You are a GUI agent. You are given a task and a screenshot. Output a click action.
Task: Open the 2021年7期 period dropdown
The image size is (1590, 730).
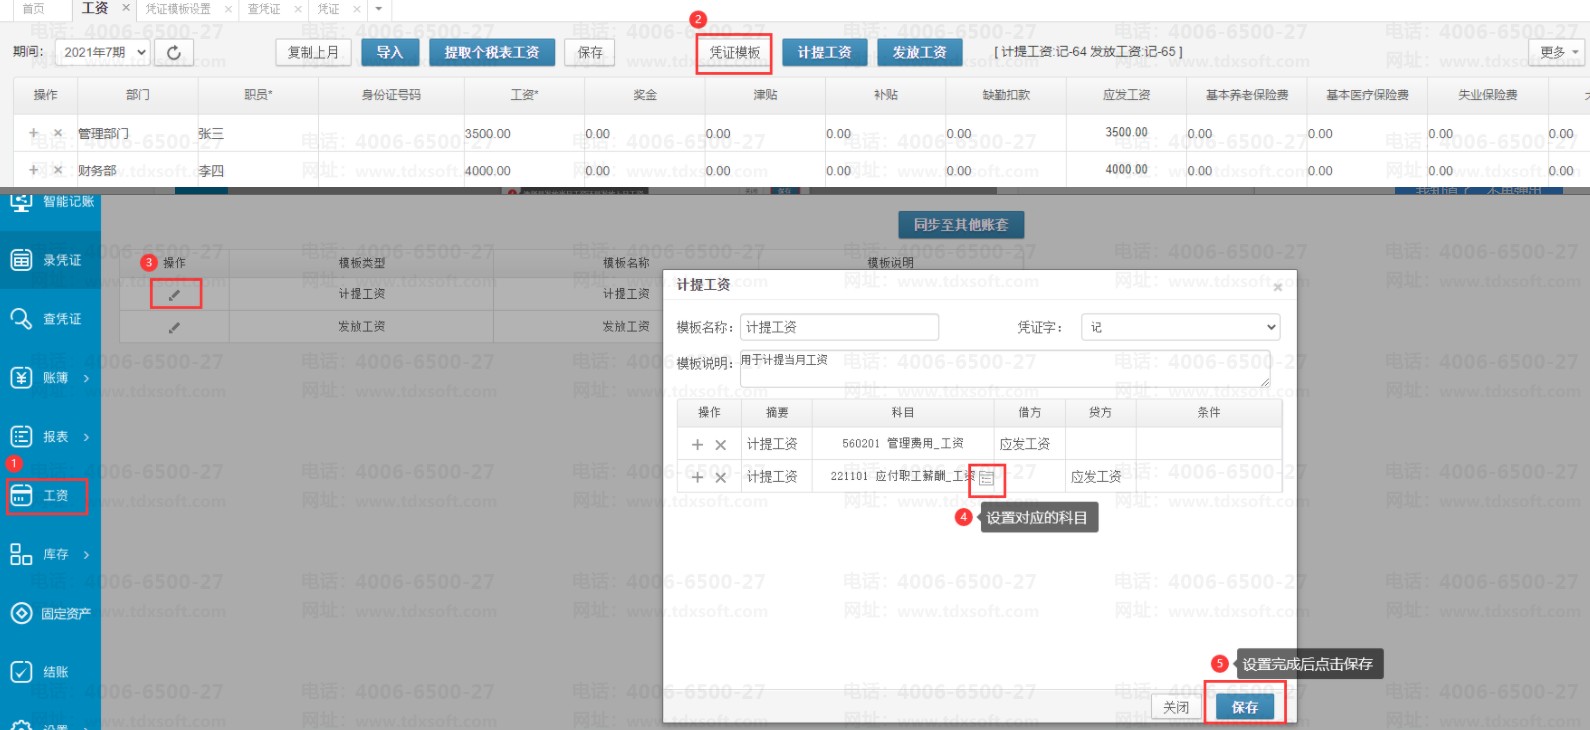click(104, 52)
